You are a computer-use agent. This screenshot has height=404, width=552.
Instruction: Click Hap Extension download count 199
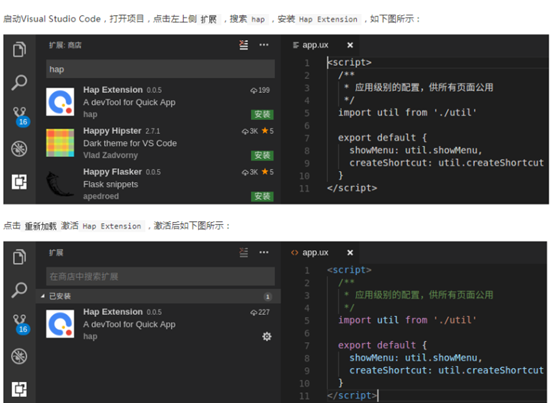[260, 90]
